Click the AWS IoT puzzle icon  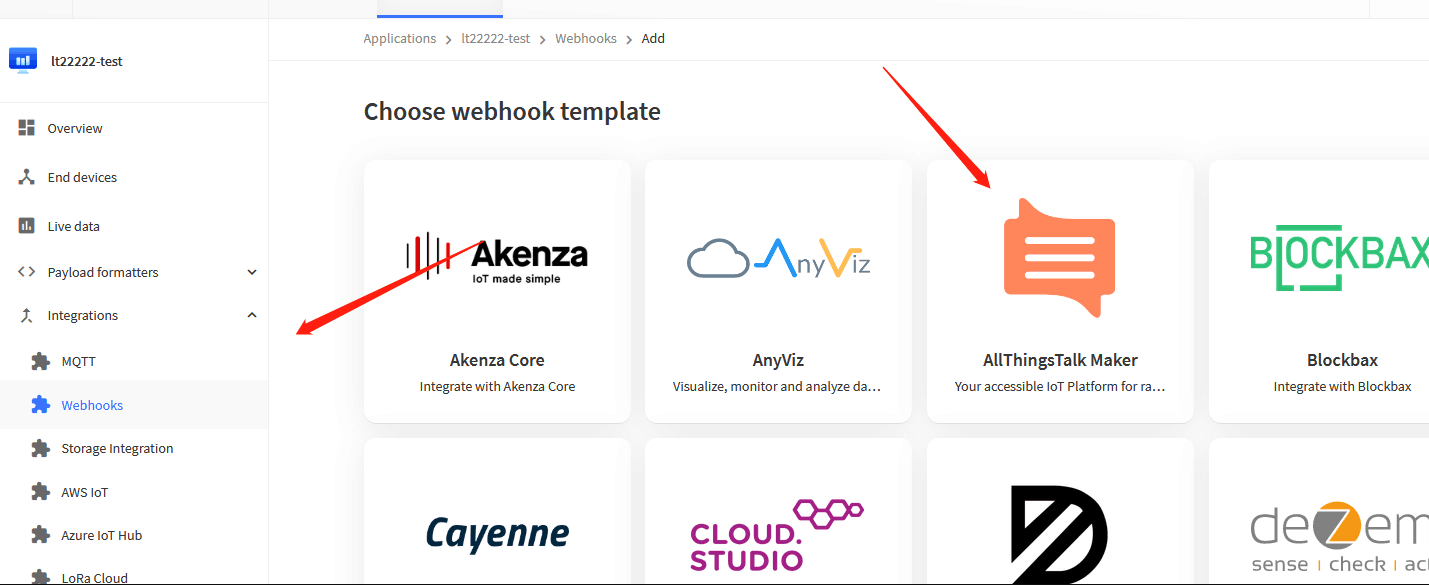coord(40,492)
